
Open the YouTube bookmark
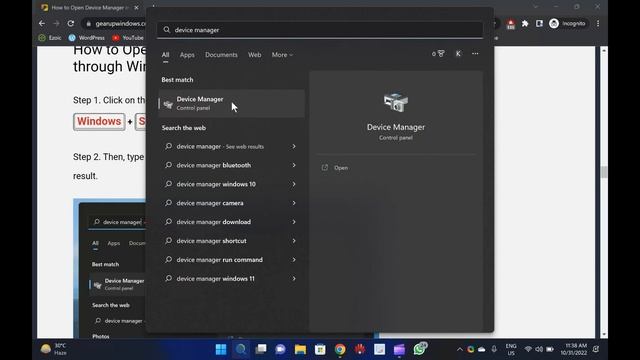point(128,38)
